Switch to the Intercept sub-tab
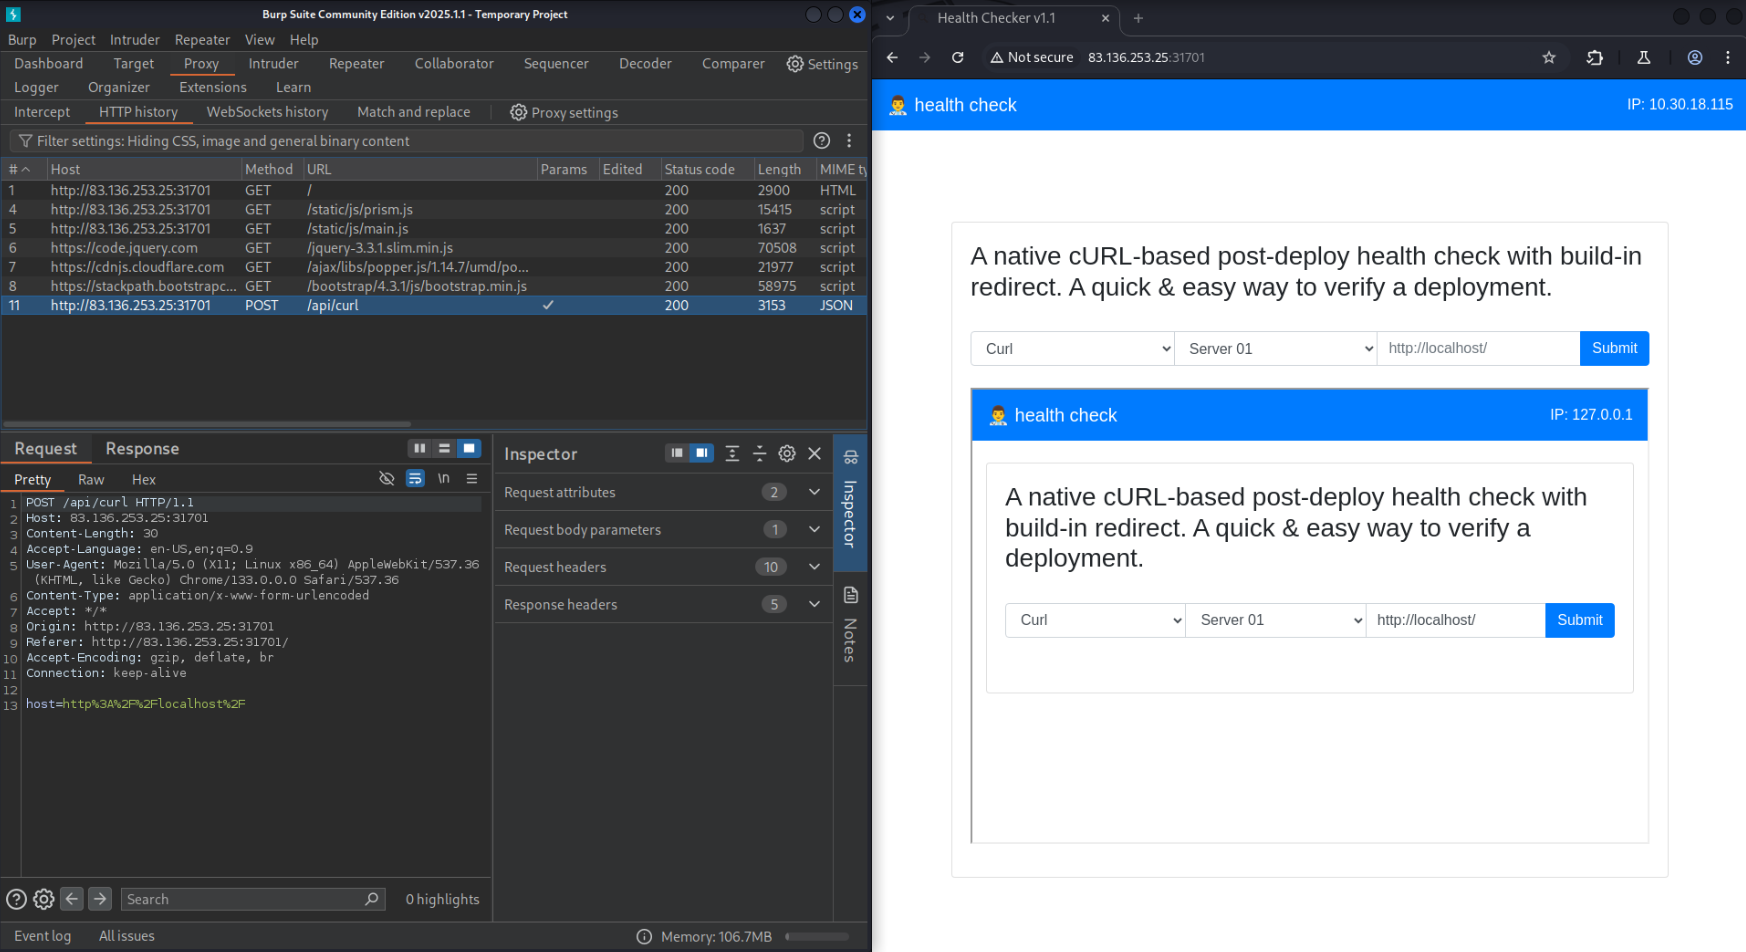This screenshot has width=1746, height=952. 42,112
